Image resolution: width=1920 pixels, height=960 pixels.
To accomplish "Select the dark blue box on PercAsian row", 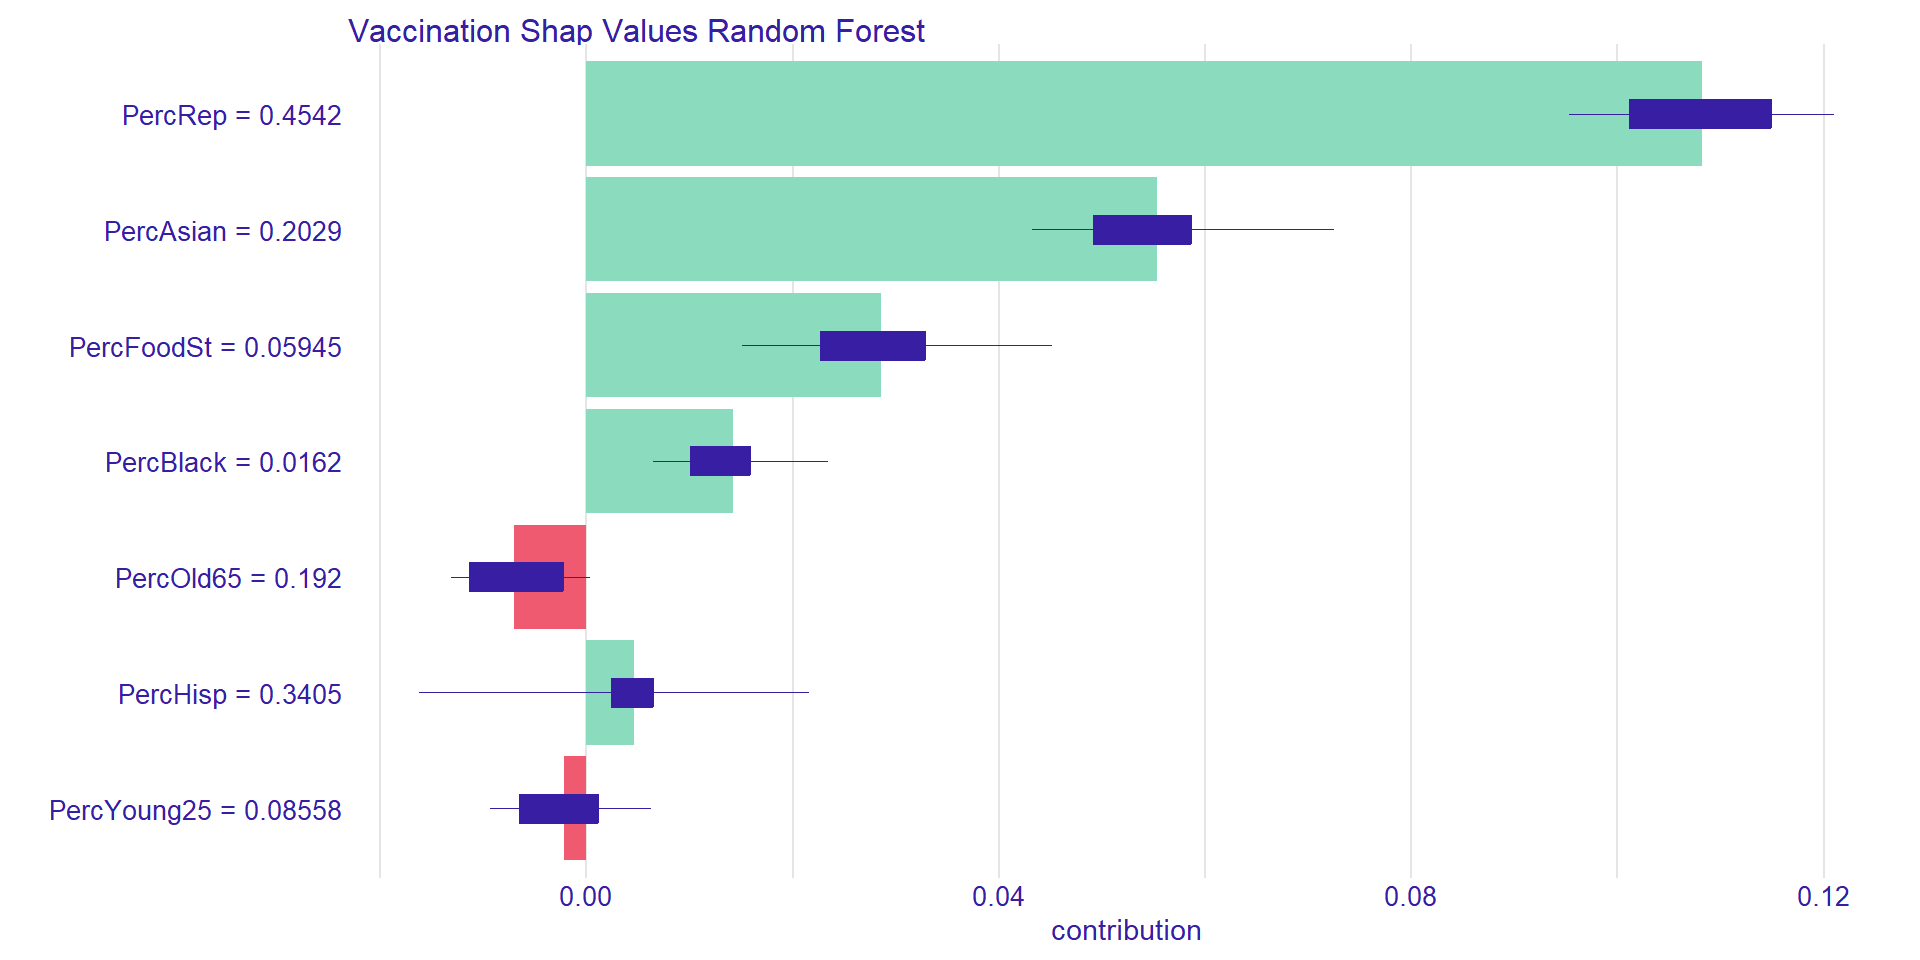I will (1141, 230).
